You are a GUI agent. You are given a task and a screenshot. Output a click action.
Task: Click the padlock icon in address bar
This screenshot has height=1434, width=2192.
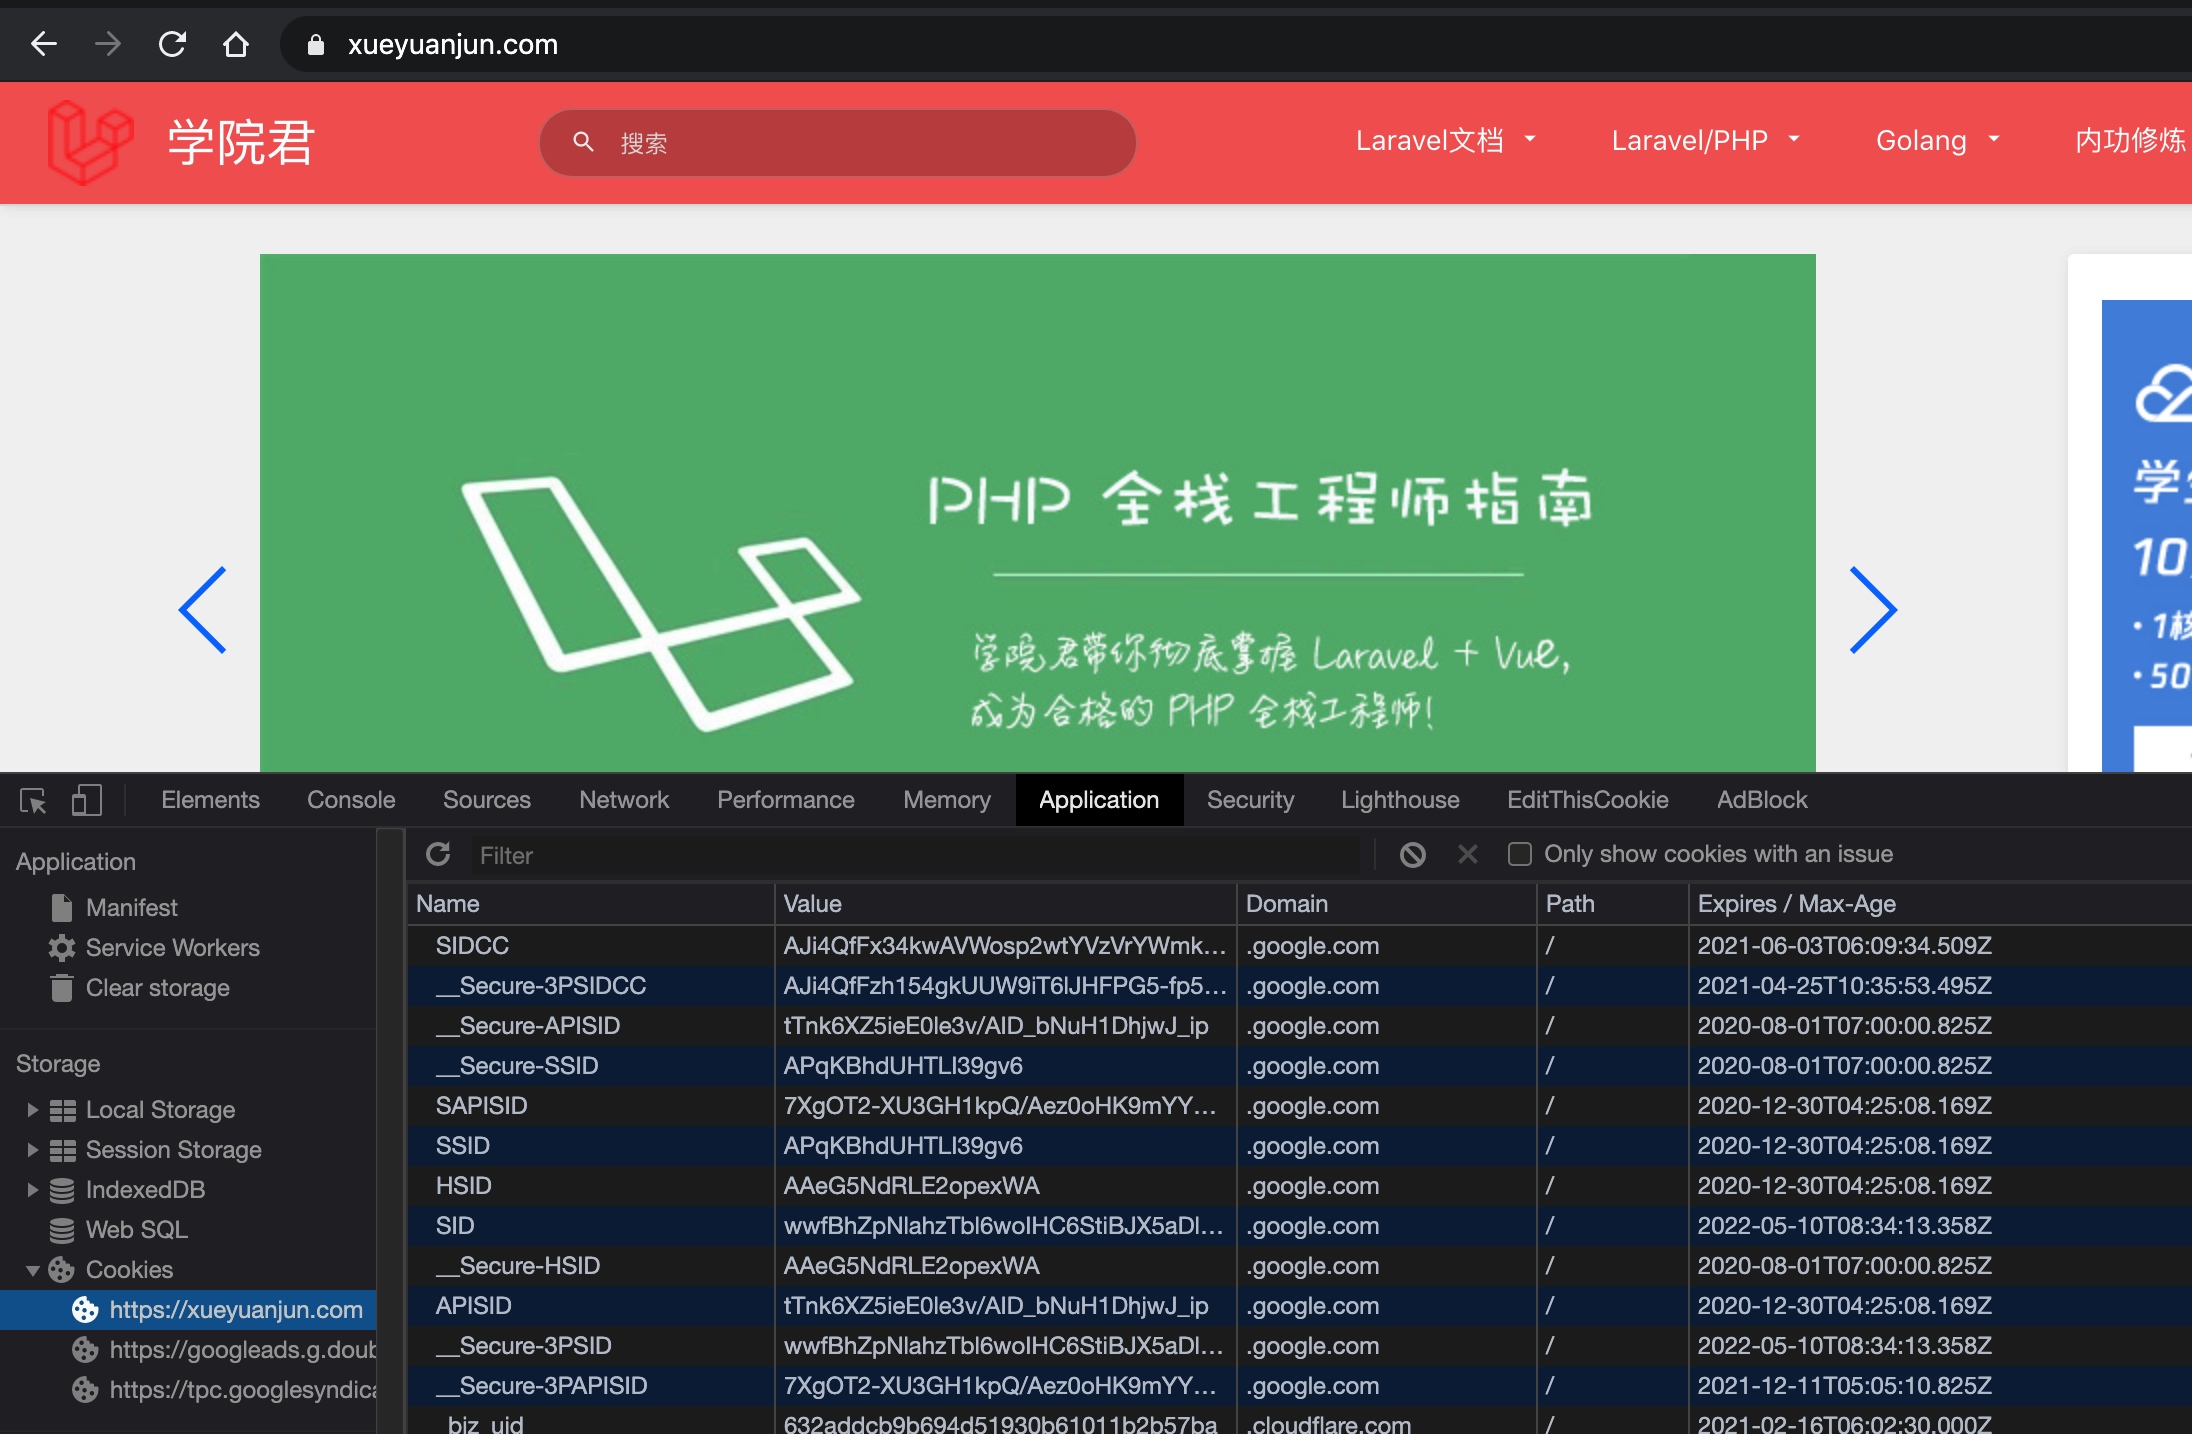coord(316,45)
